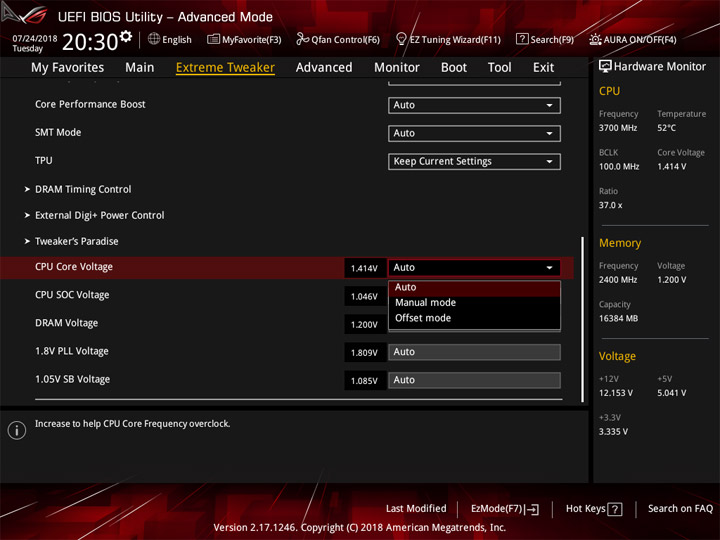720x540 pixels.
Task: Click 1.085V SB readout value
Action: pyautogui.click(x=365, y=381)
